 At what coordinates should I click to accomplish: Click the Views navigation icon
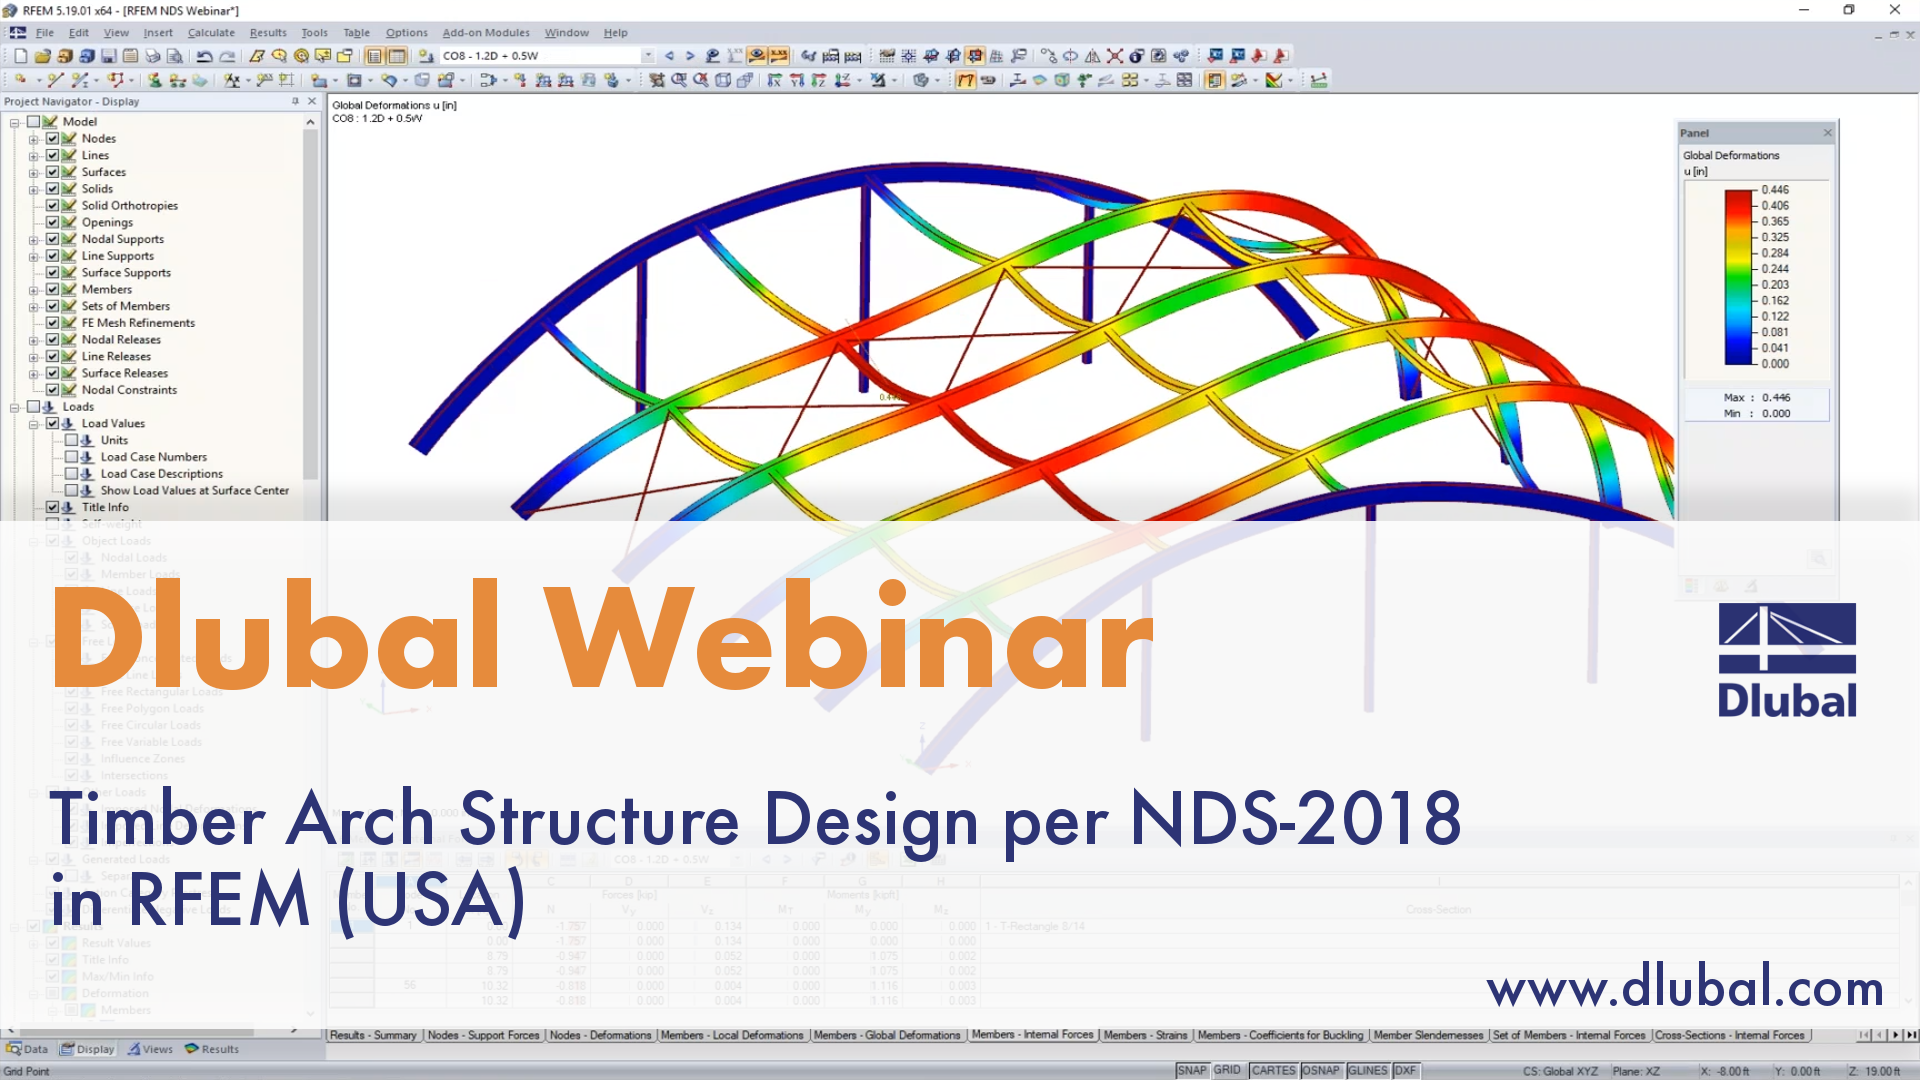coord(136,1048)
